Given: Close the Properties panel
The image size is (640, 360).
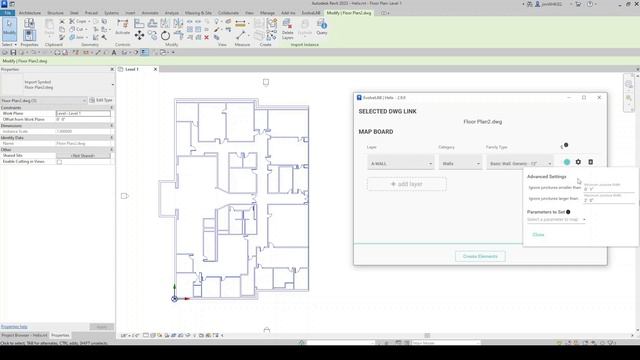Looking at the screenshot, I should click(112, 69).
